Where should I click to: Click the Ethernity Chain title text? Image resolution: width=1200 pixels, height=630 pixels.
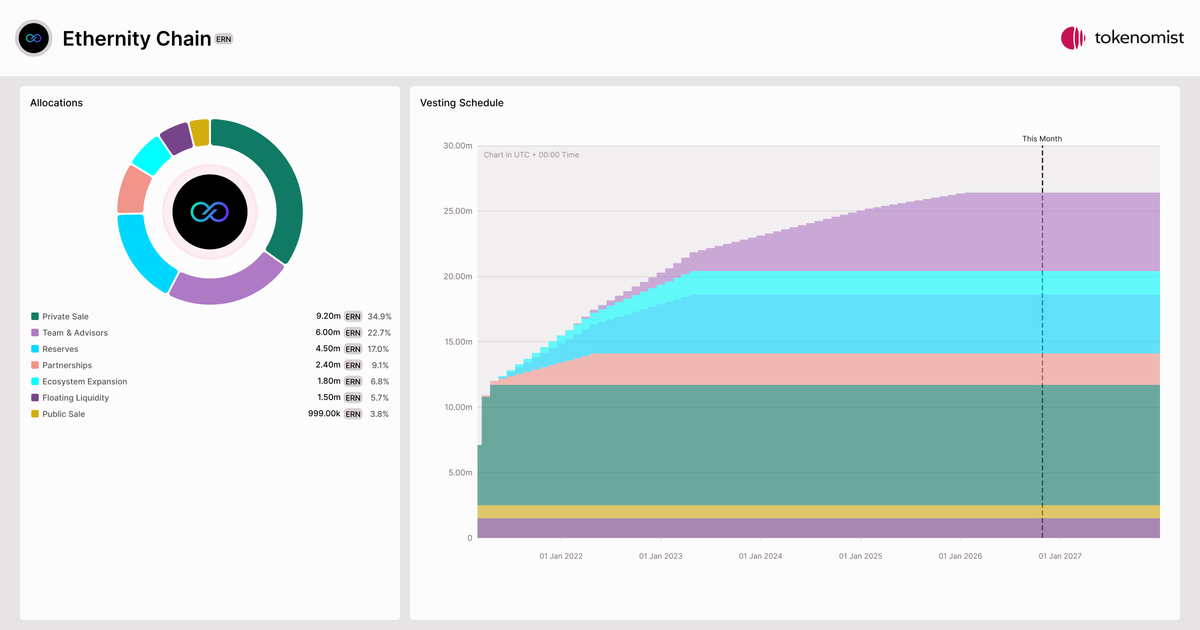coord(137,39)
